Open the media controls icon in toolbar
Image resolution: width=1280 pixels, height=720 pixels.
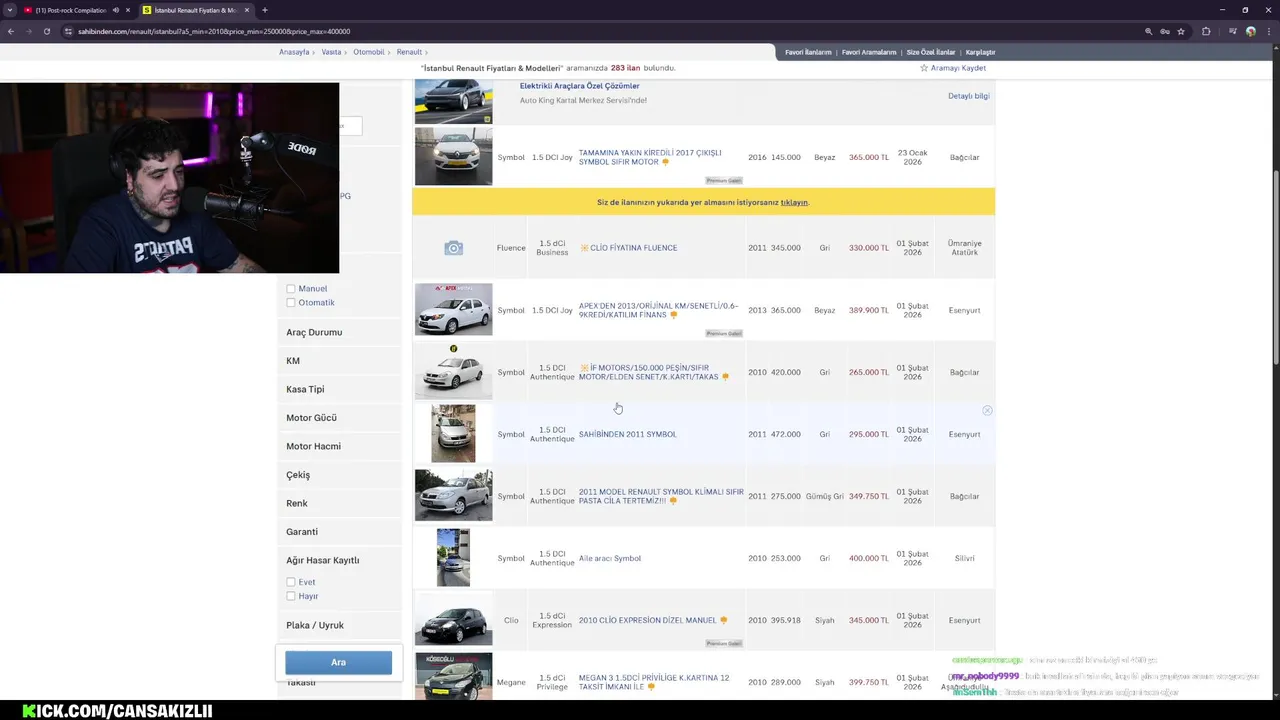tap(1231, 31)
